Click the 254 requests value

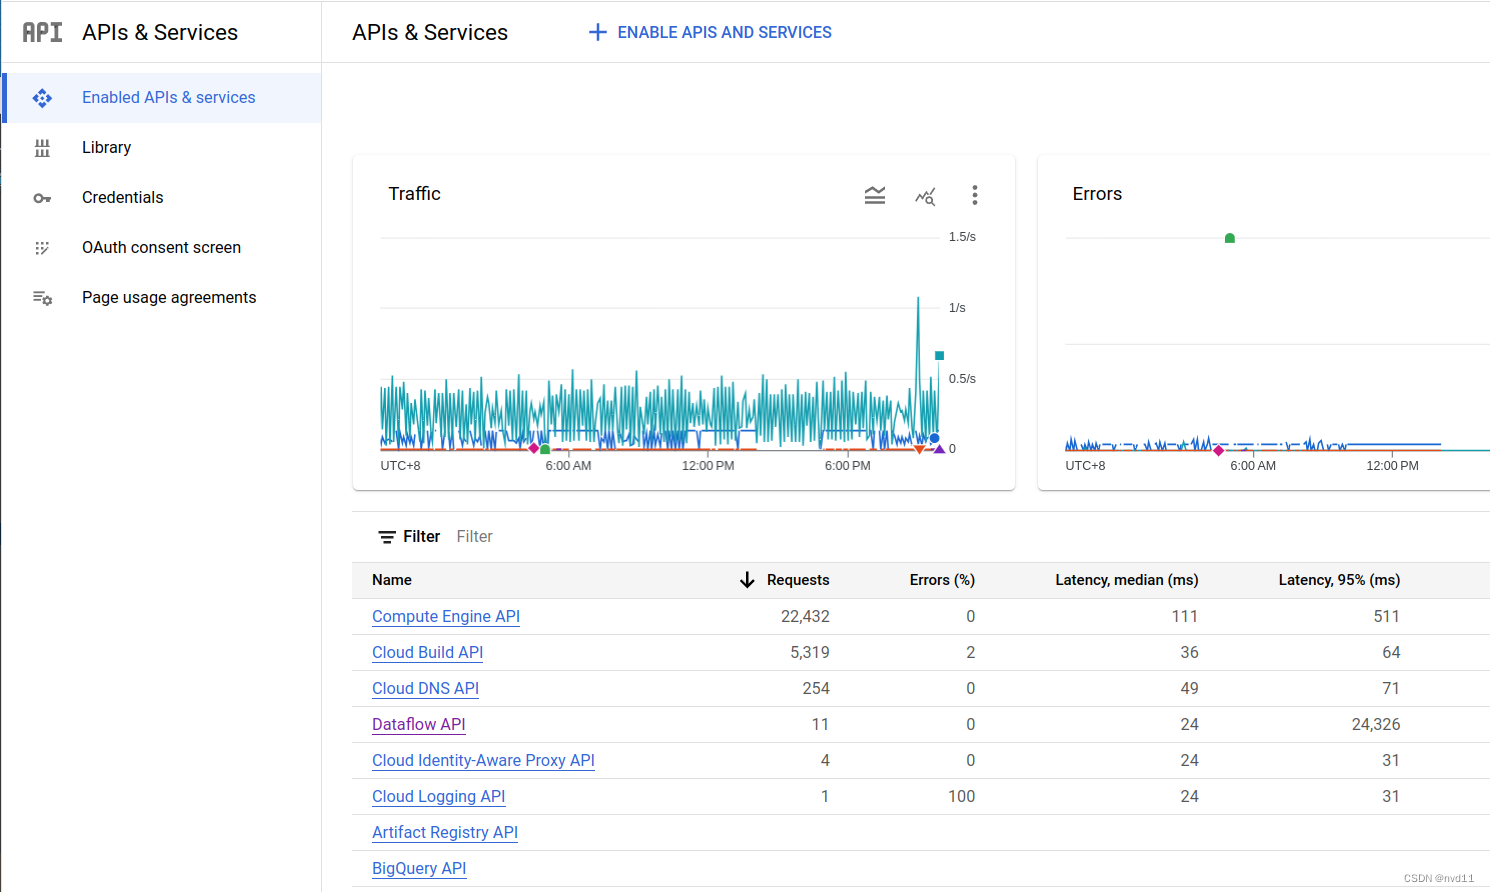click(x=816, y=689)
